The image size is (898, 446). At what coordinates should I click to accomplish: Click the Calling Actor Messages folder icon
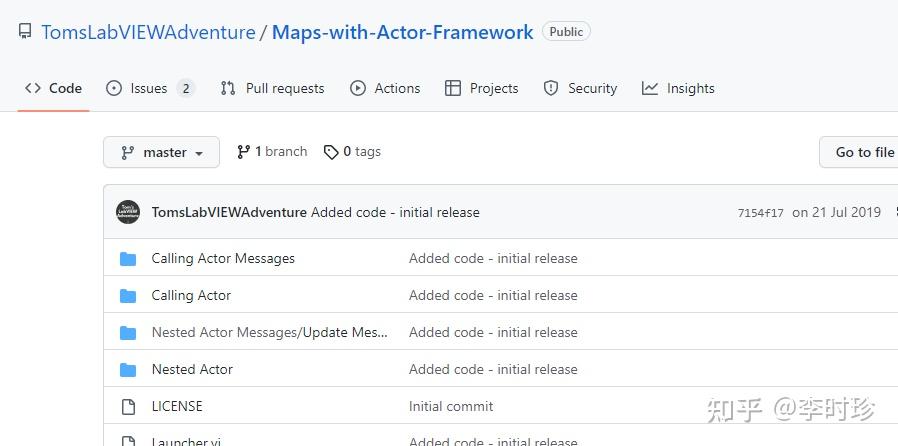[128, 259]
